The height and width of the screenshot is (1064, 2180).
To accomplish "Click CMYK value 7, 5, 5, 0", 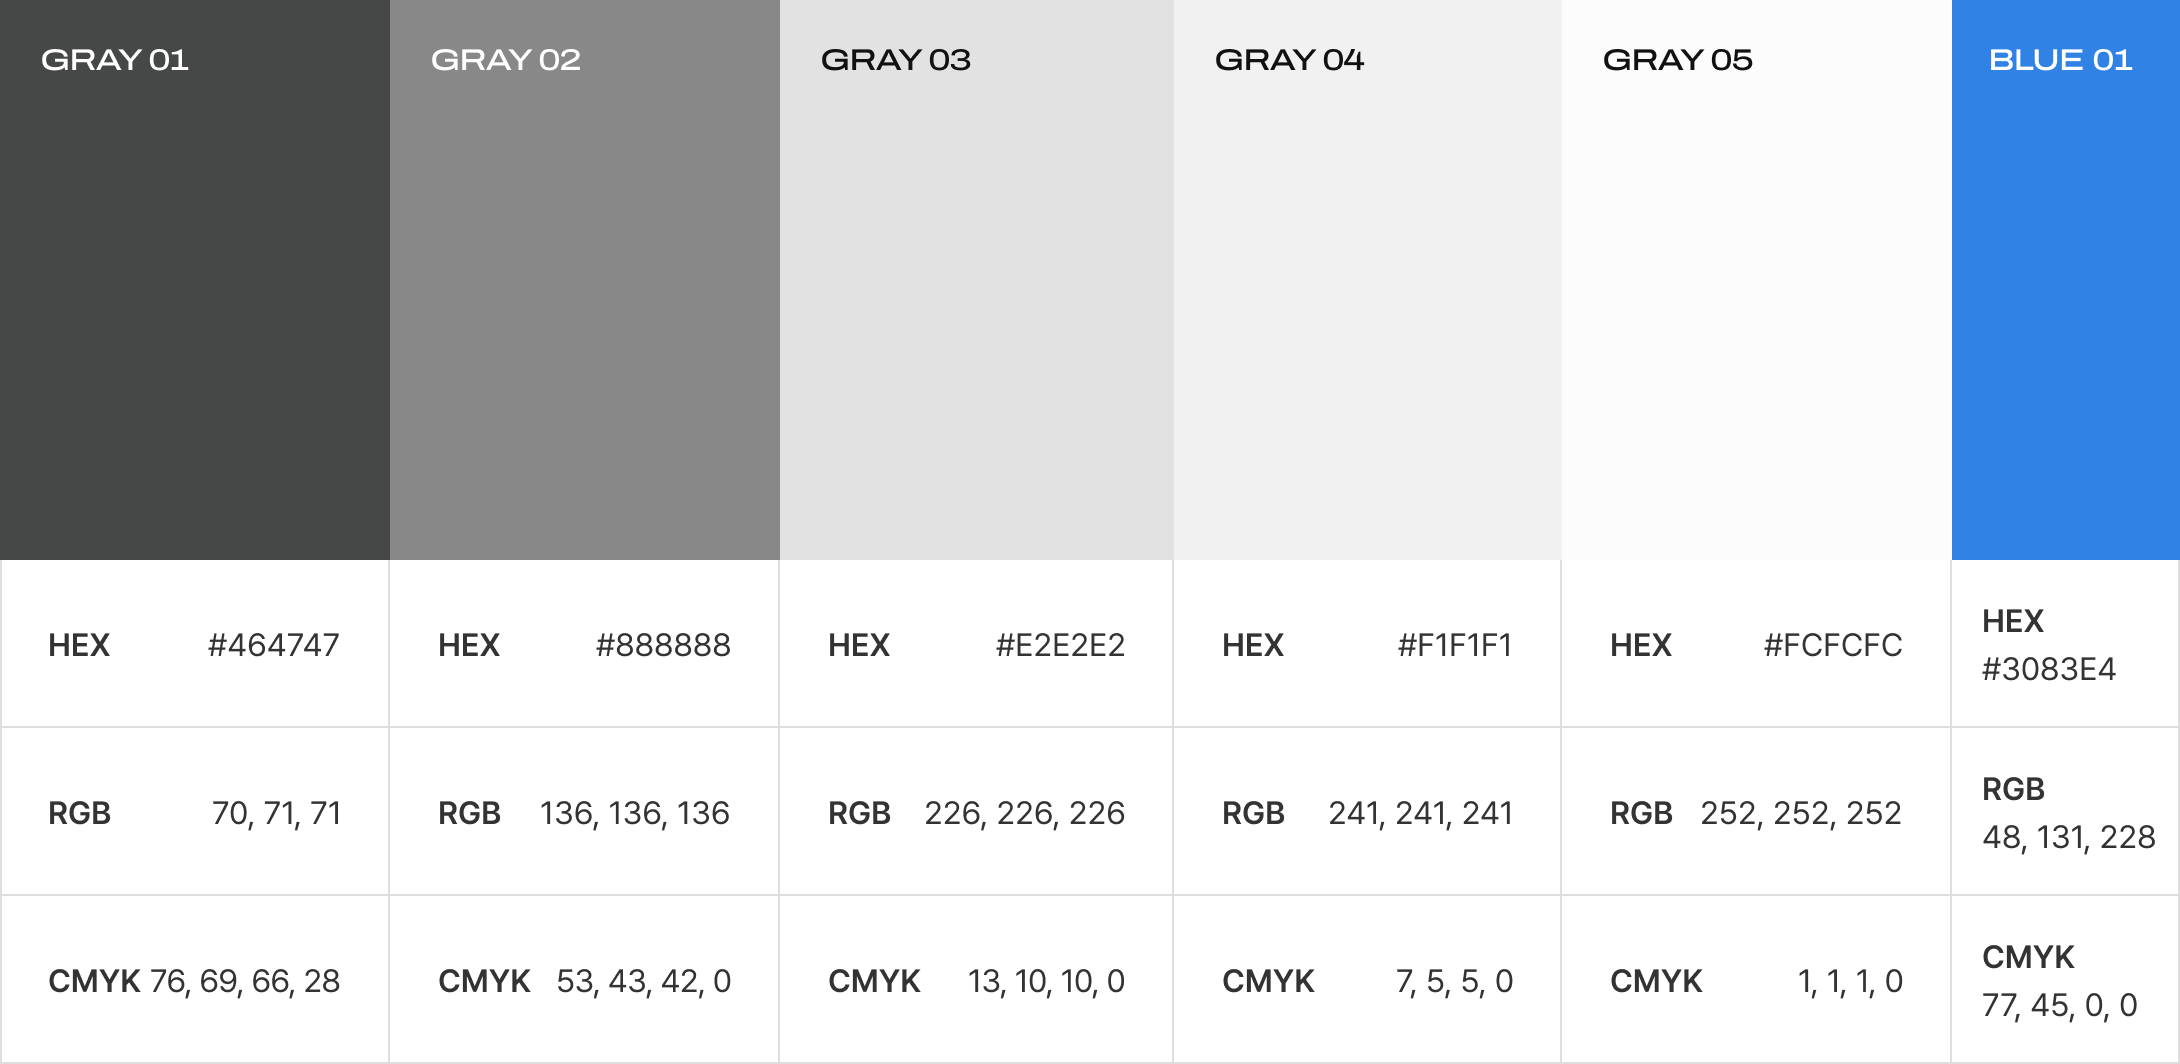I will (1455, 981).
